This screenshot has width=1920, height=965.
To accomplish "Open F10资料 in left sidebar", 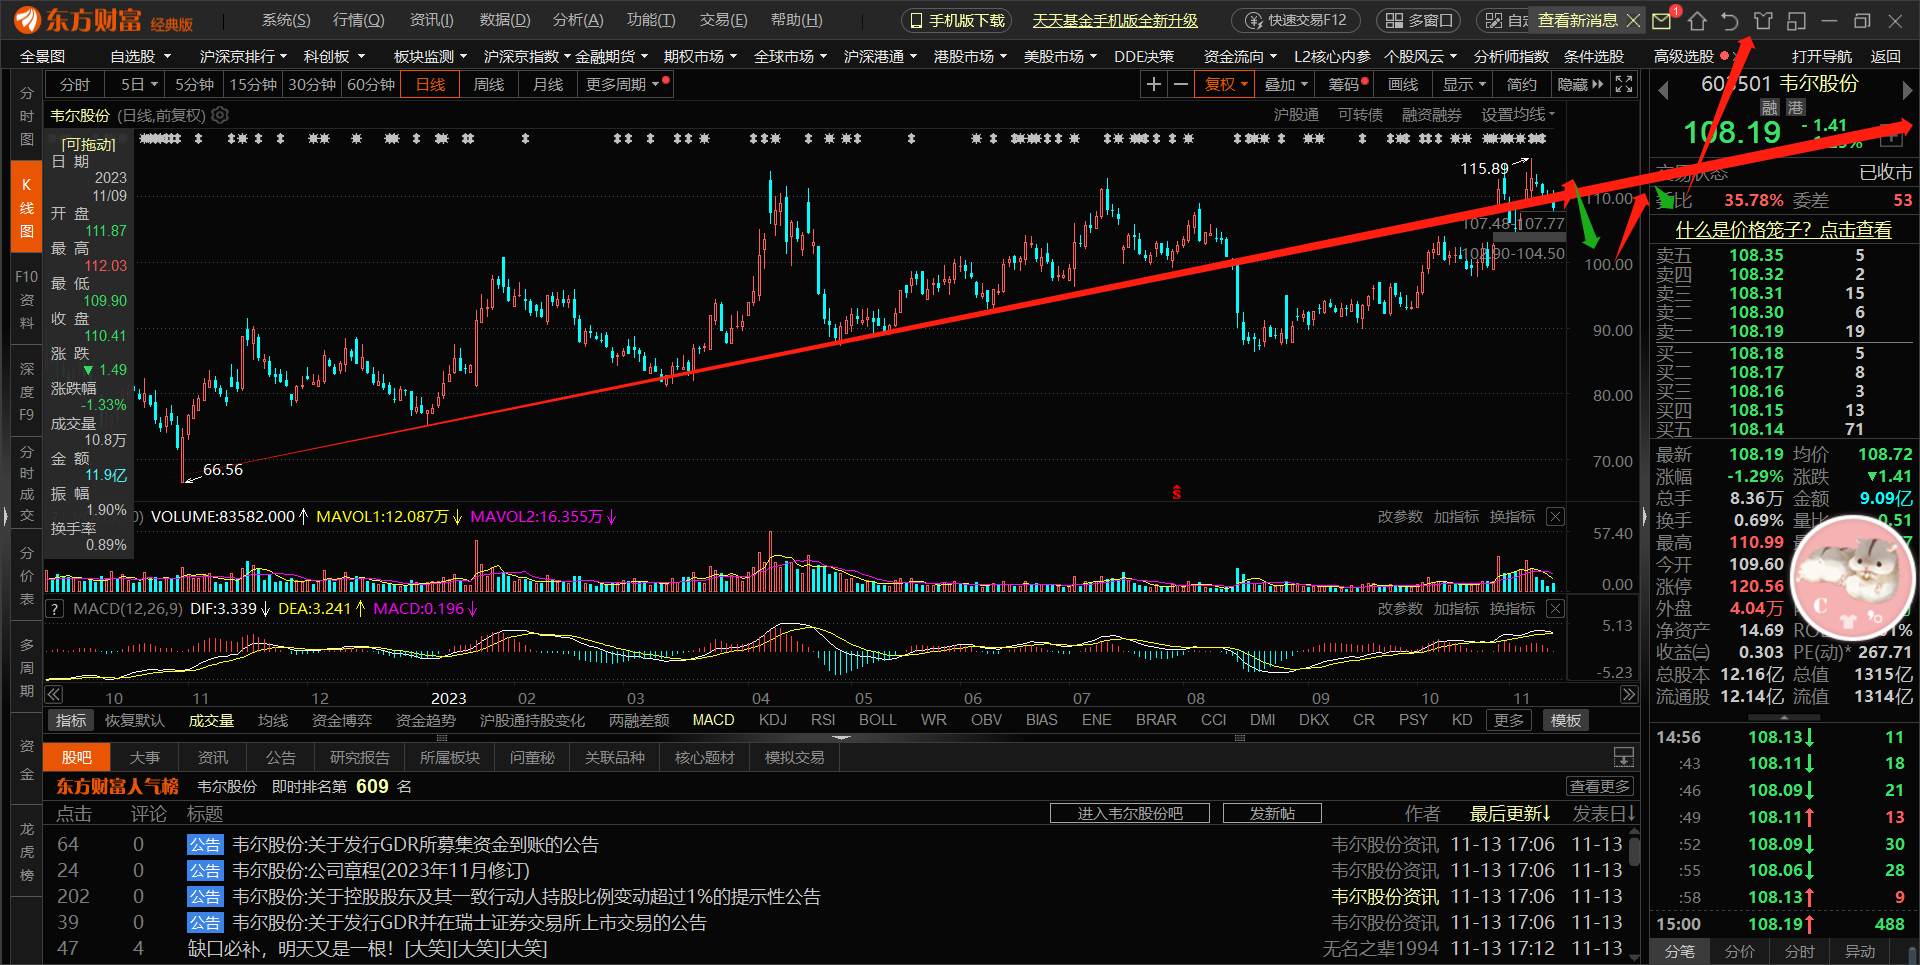I will [27, 299].
